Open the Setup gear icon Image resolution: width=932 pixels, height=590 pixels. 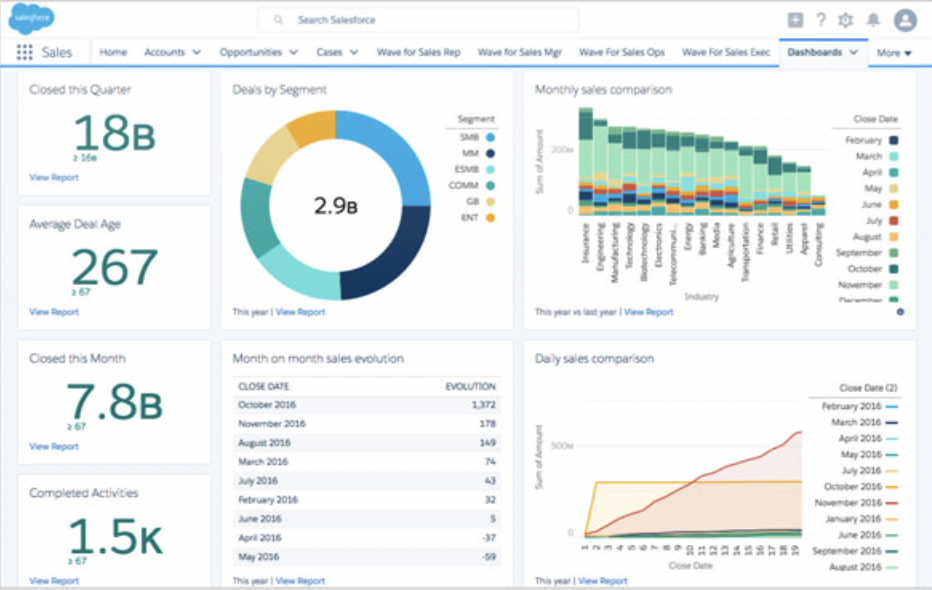pyautogui.click(x=845, y=20)
